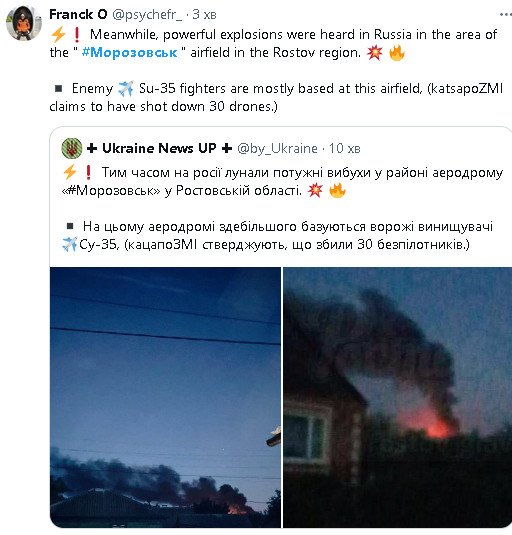512x535 pixels.
Task: Open the Ukraine News UP account name
Action: (159, 148)
